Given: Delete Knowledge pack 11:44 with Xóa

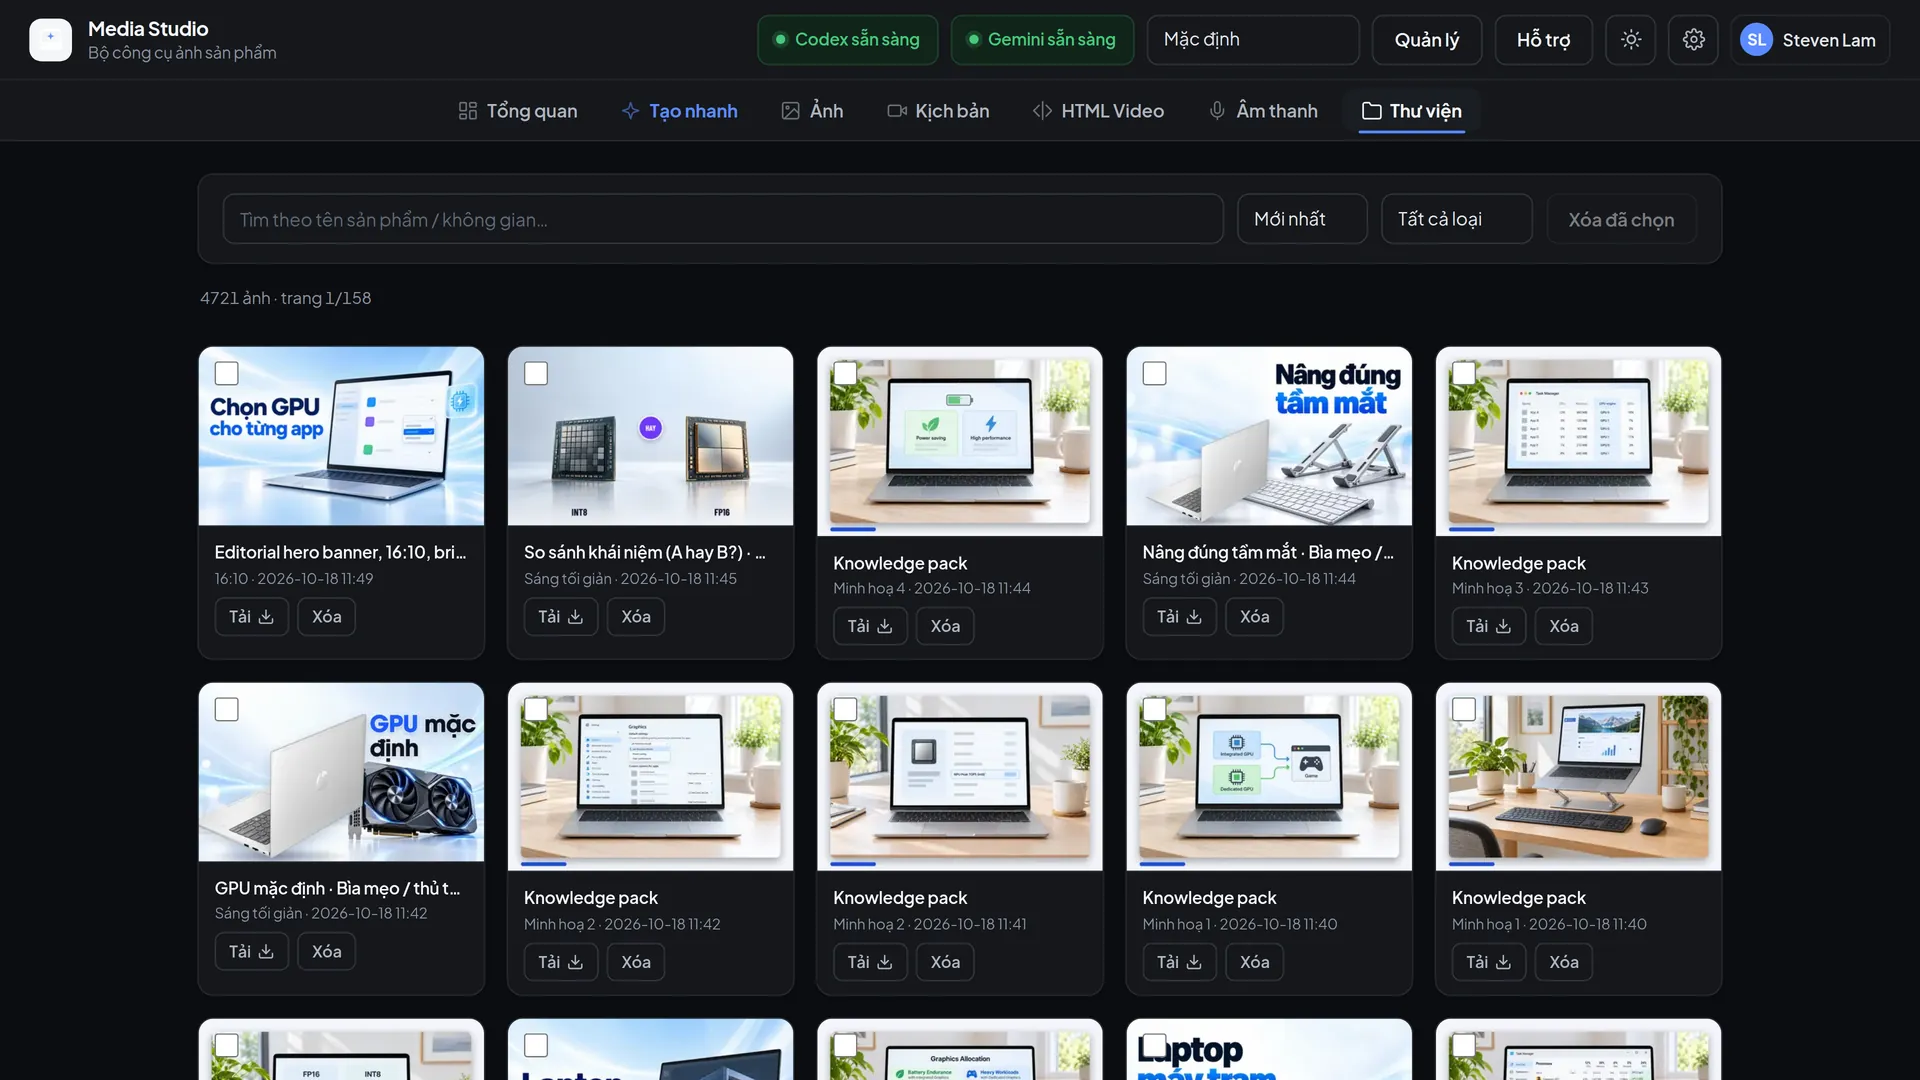Looking at the screenshot, I should point(945,626).
